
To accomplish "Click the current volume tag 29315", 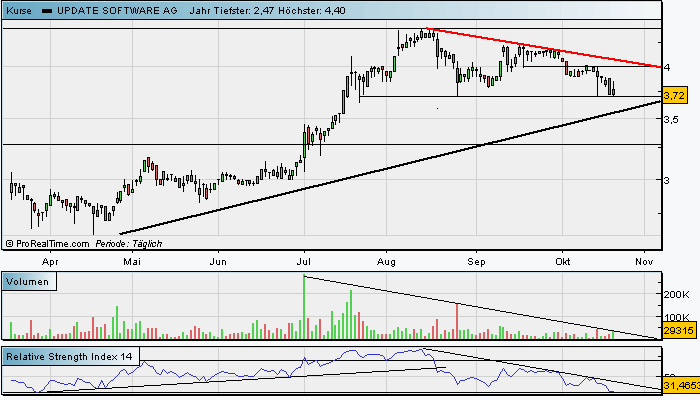I will (679, 331).
